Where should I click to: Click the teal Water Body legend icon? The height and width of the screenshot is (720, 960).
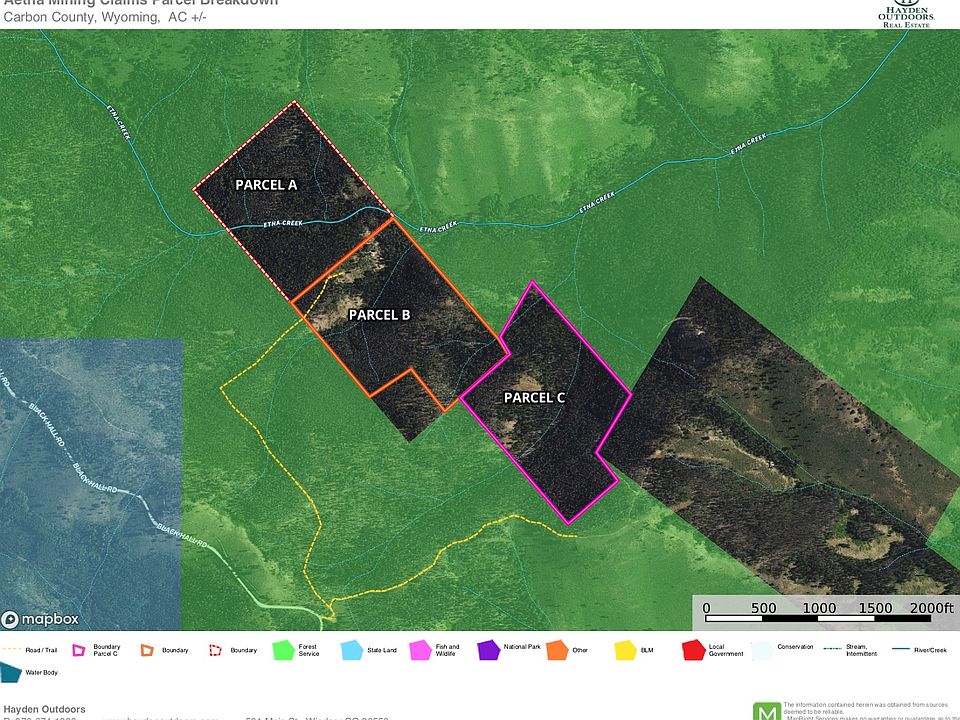[11, 675]
